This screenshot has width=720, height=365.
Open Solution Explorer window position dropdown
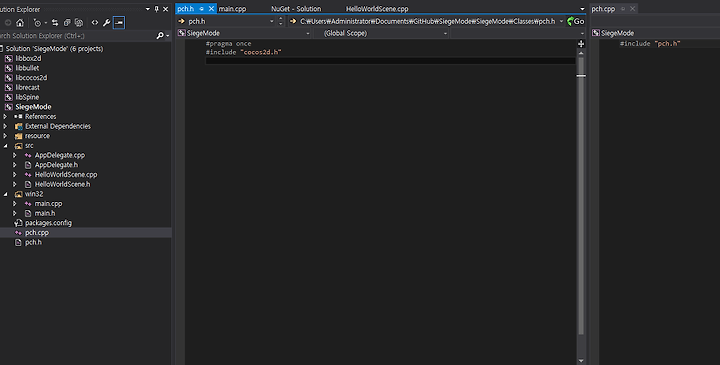pos(148,9)
